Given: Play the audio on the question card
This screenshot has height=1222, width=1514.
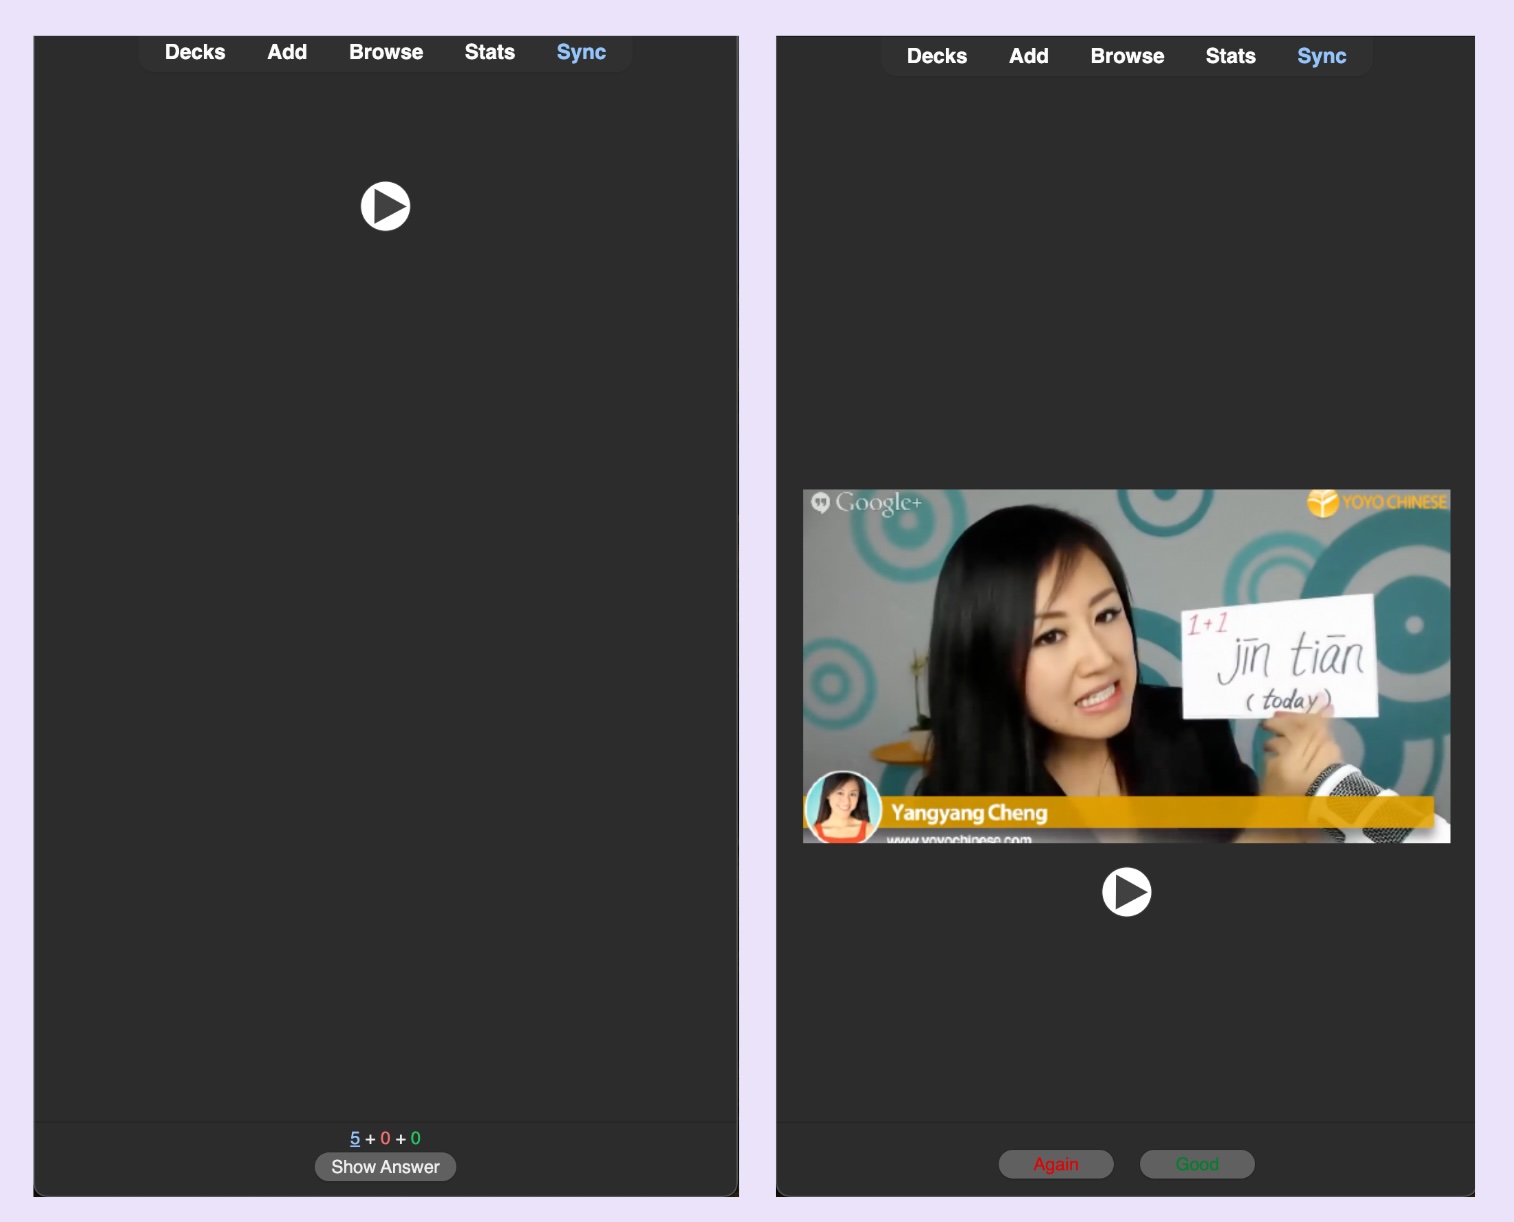Looking at the screenshot, I should [x=386, y=206].
